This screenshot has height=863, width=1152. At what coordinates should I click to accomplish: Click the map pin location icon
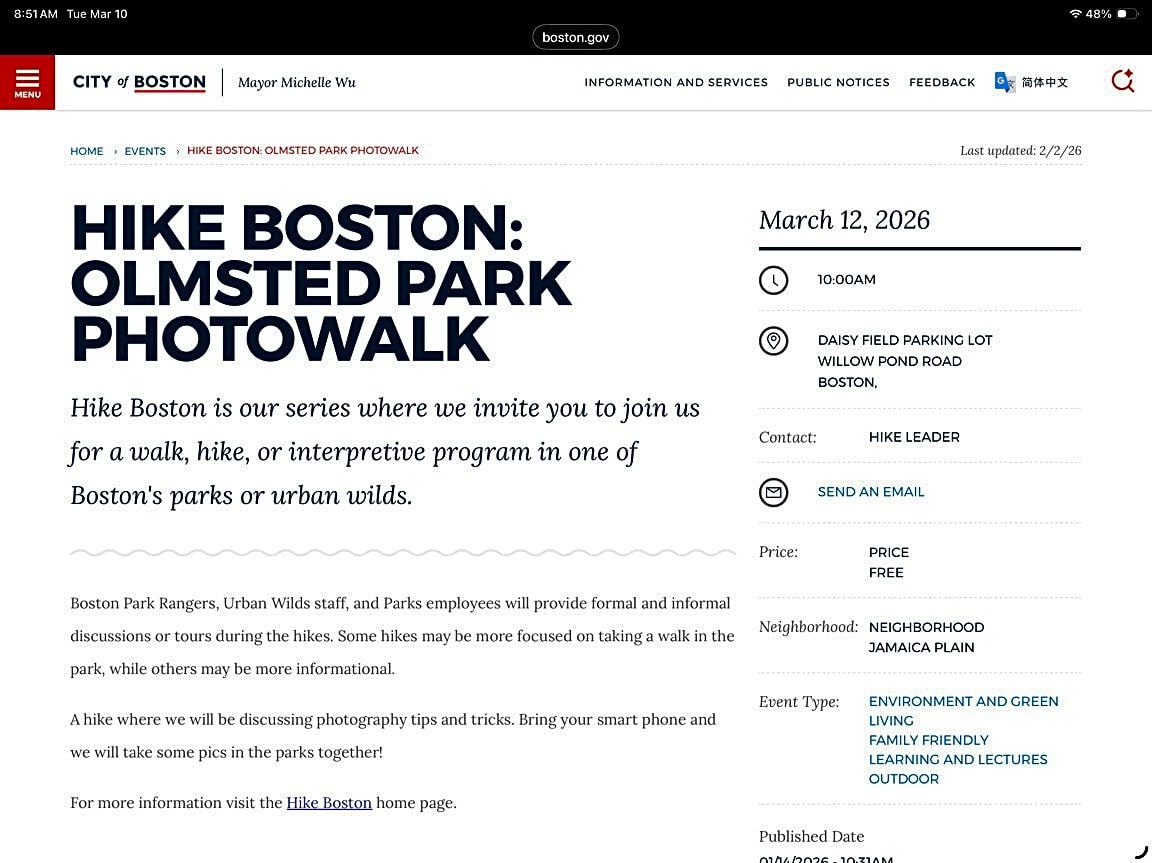point(773,341)
